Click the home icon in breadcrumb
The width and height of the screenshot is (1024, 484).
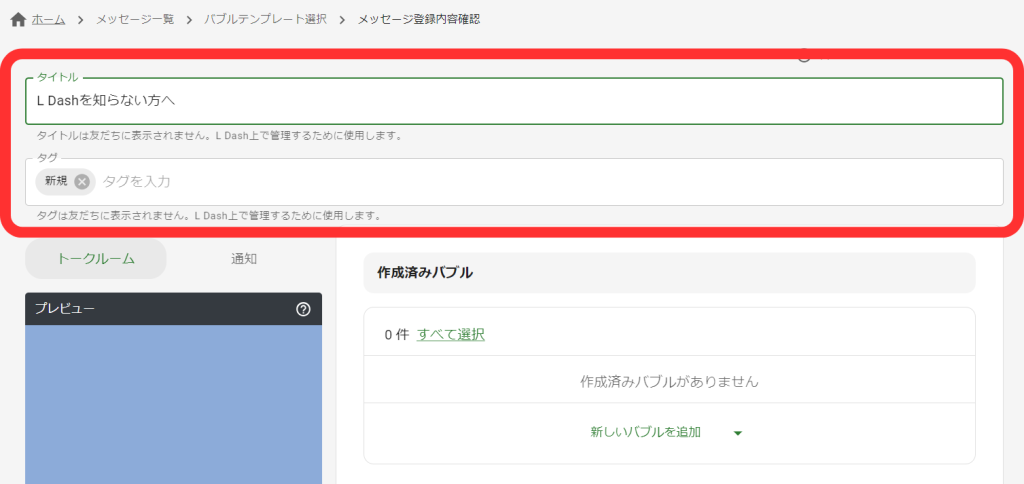[18, 20]
